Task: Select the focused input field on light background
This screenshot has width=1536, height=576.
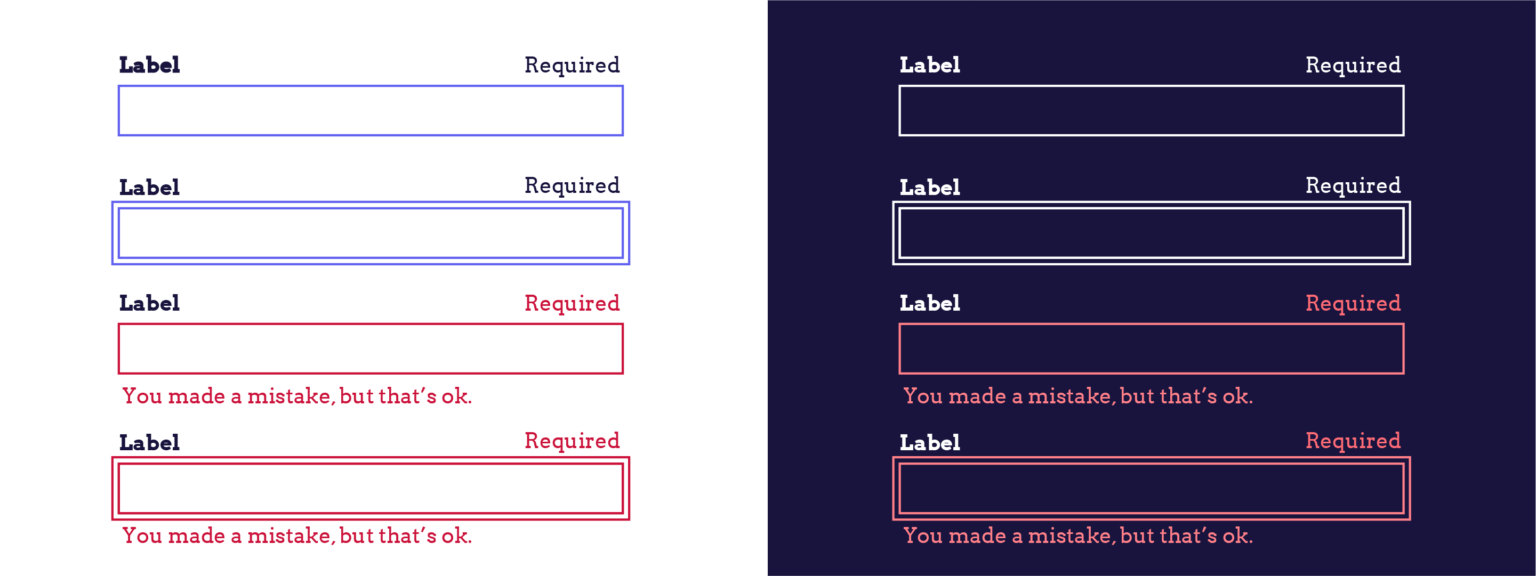Action: [x=370, y=232]
